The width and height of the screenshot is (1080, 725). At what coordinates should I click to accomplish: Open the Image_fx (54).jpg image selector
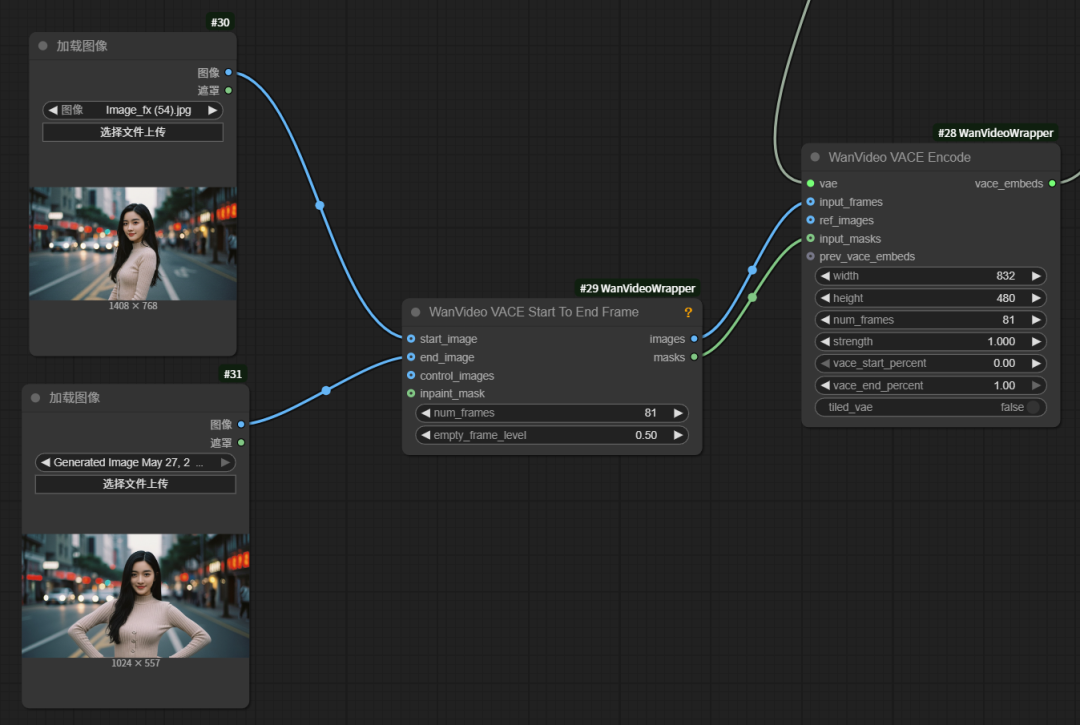[133, 110]
